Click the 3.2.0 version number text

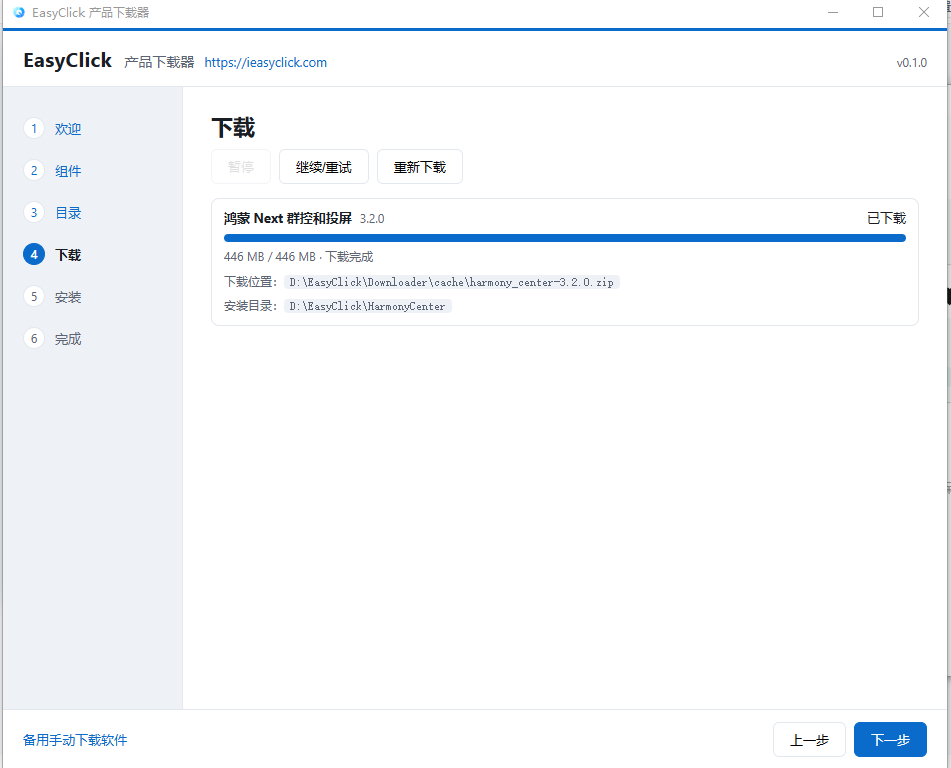[x=372, y=219]
